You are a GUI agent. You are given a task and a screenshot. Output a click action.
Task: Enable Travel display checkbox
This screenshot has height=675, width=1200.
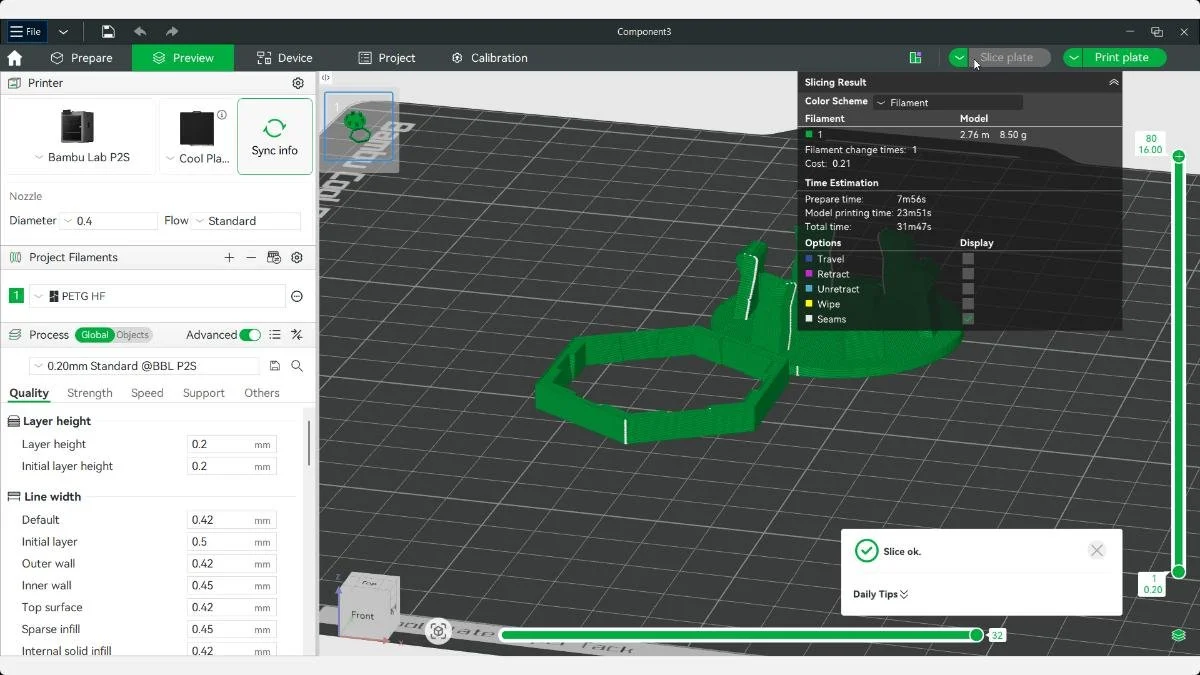[968, 259]
